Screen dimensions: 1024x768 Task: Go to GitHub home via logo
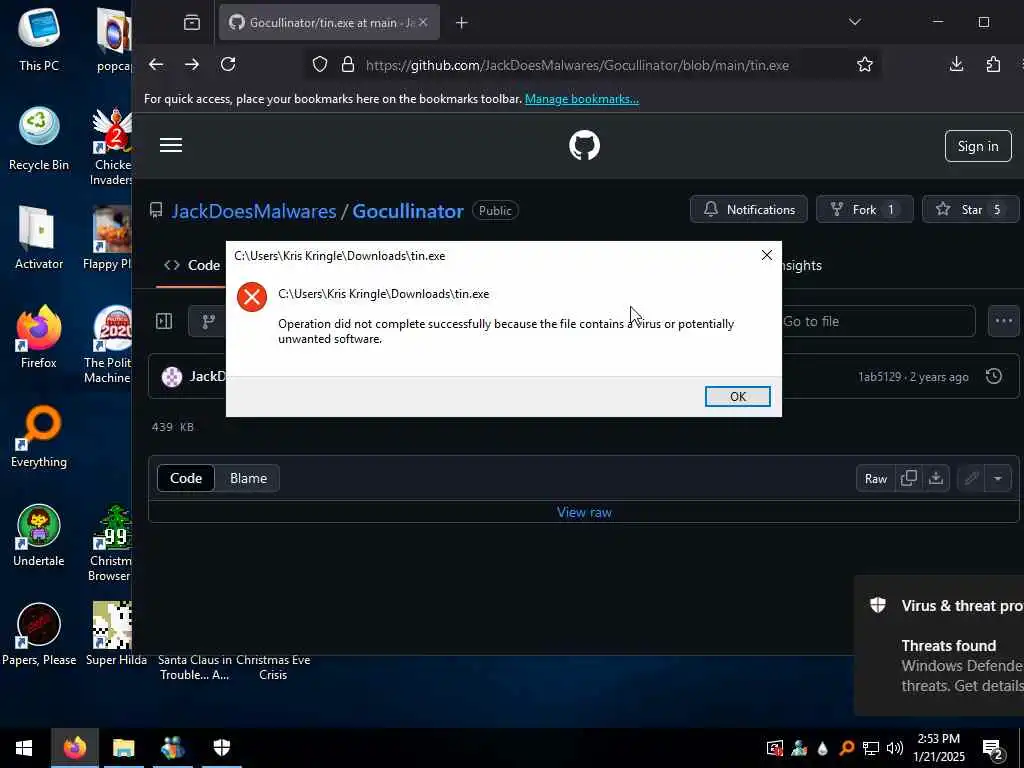coord(584,145)
